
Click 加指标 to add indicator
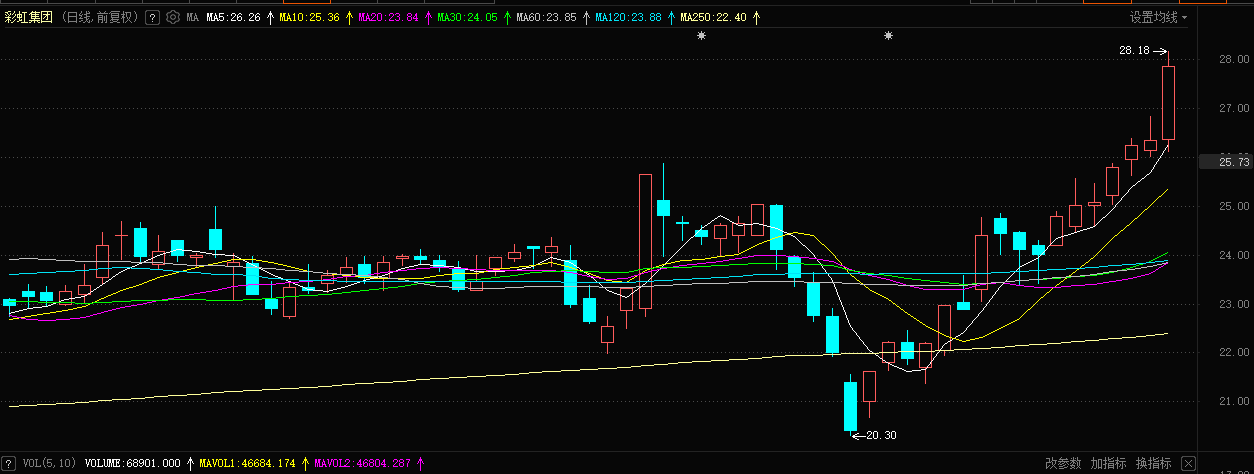click(x=1108, y=464)
